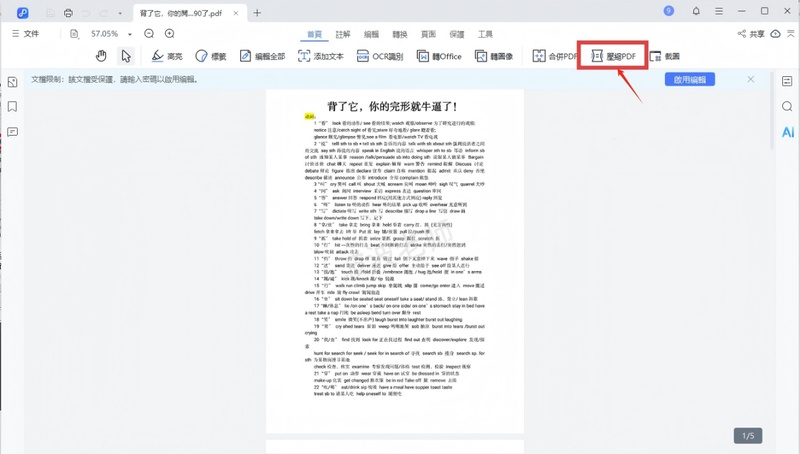The height and width of the screenshot is (454, 800).
Task: Switch to the 首頁 tab
Action: 314,34
